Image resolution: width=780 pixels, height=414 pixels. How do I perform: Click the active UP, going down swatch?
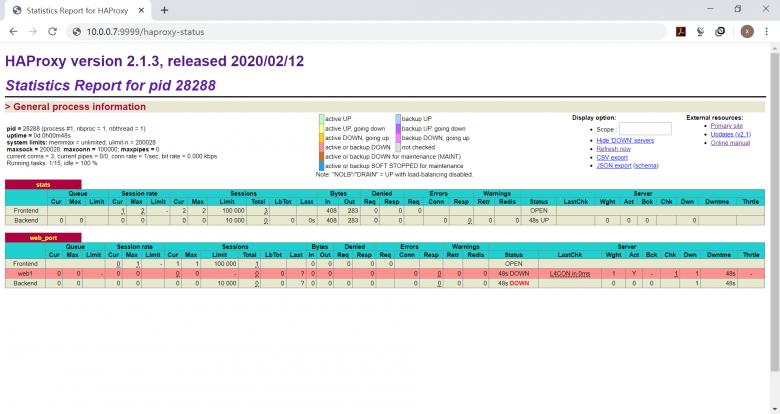coord(321,128)
